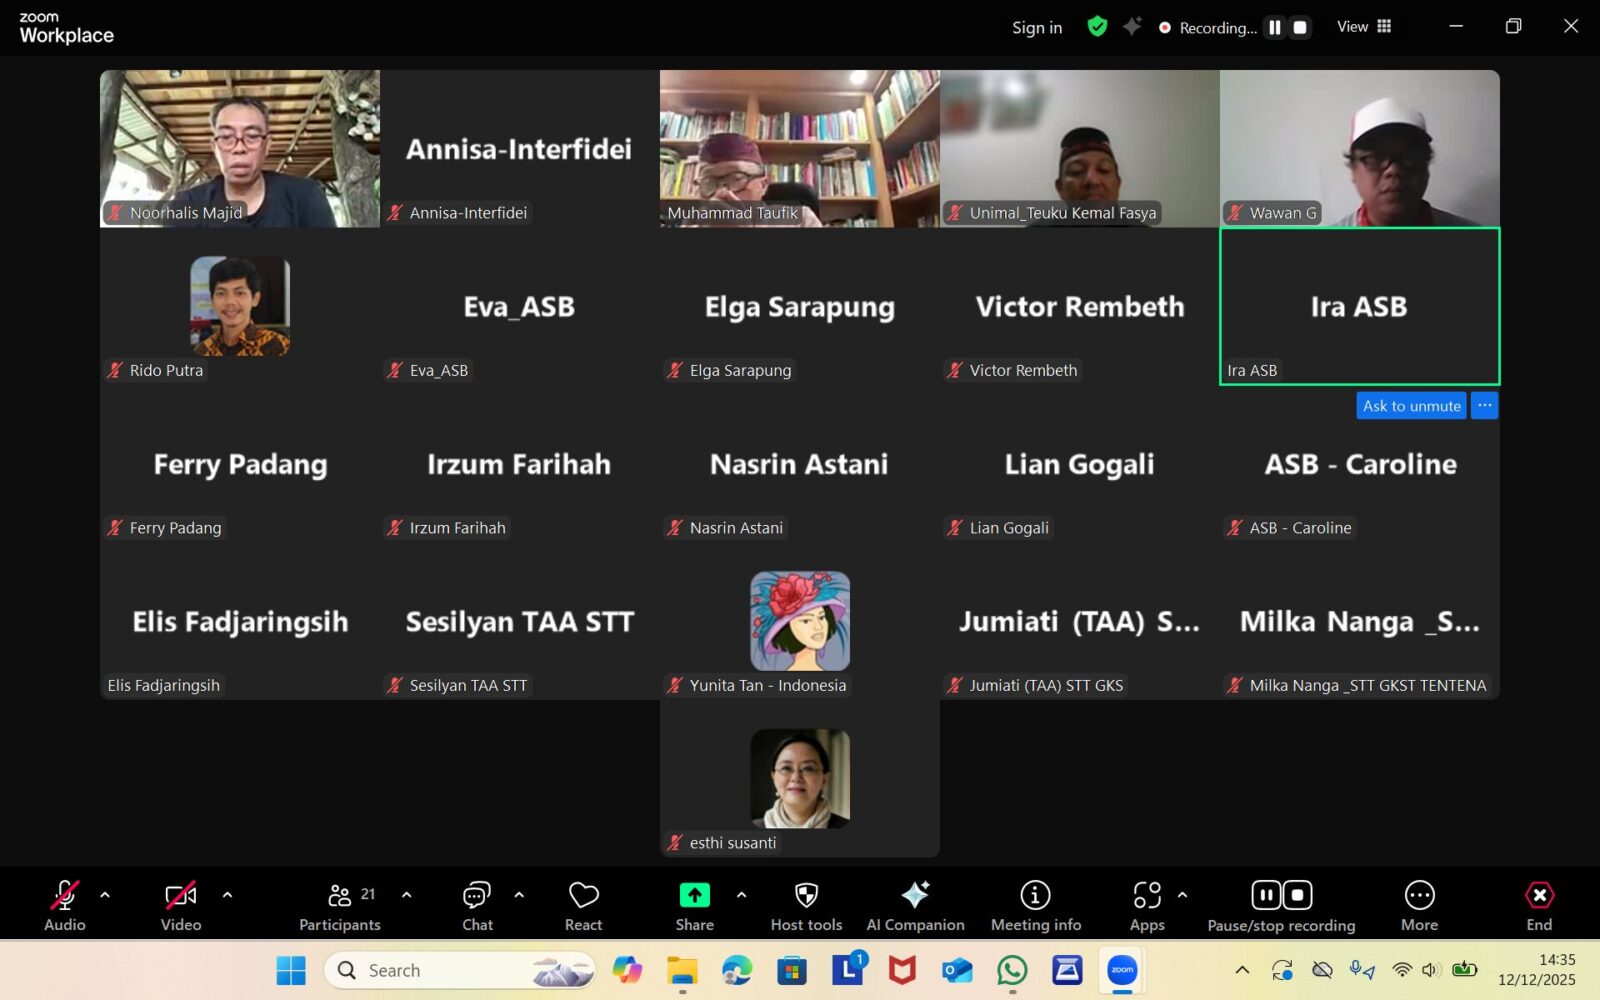The height and width of the screenshot is (1000, 1600).
Task: Expand audio options arrow
Action: click(105, 895)
